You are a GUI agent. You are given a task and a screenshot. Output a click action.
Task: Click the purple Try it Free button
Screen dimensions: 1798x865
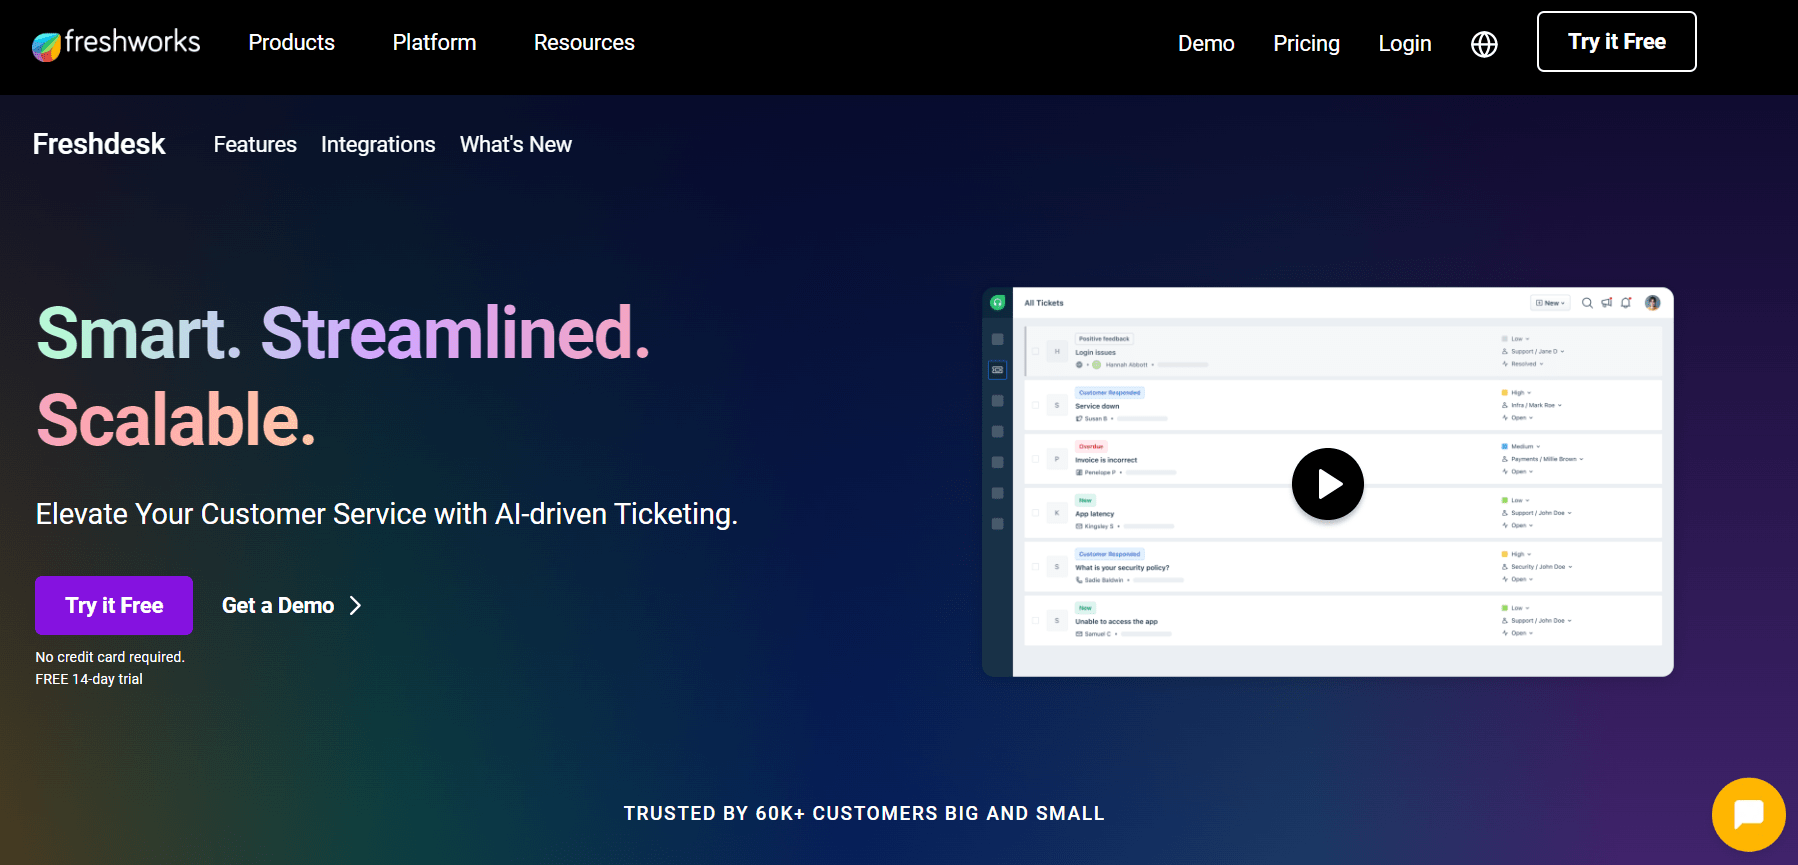pyautogui.click(x=114, y=605)
